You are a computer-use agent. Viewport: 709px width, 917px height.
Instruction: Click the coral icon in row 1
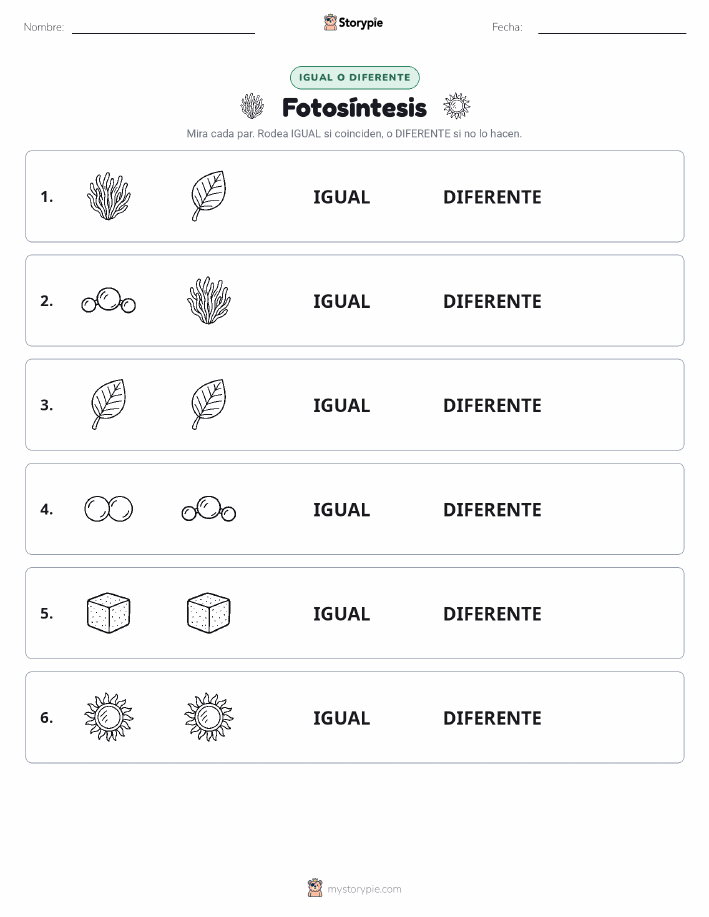pos(109,196)
